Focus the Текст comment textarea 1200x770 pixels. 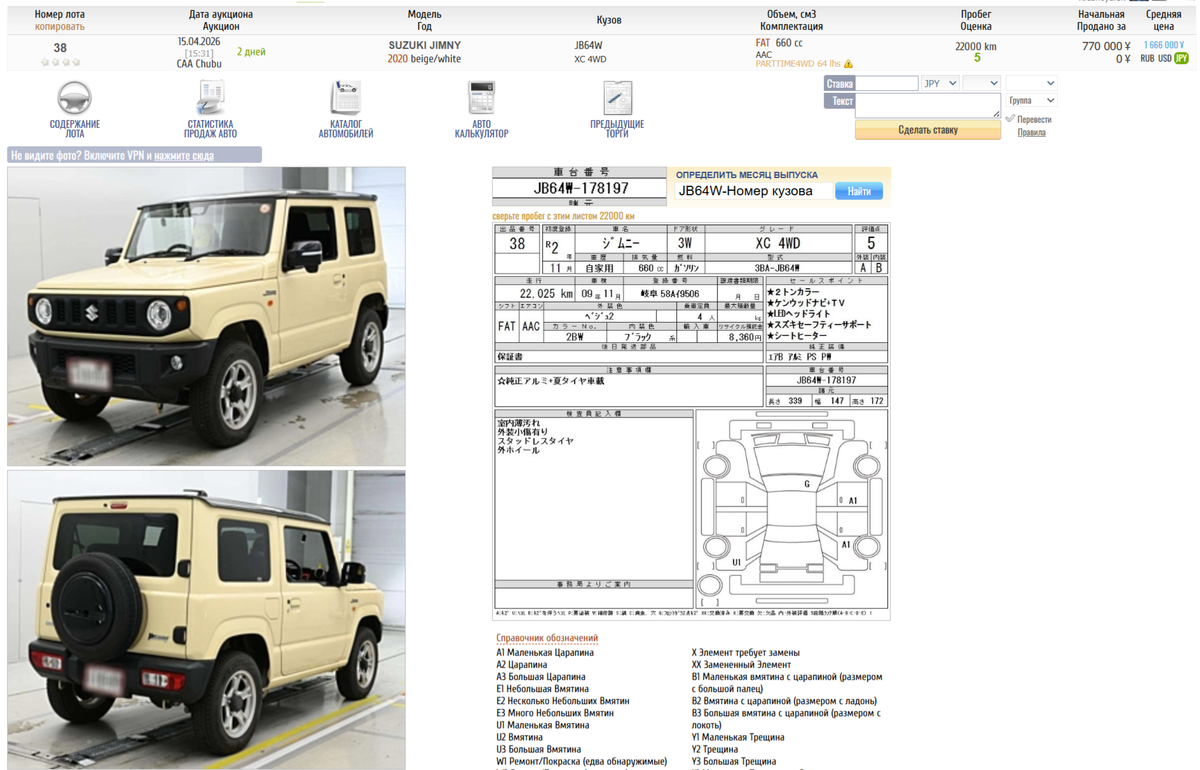pos(927,106)
